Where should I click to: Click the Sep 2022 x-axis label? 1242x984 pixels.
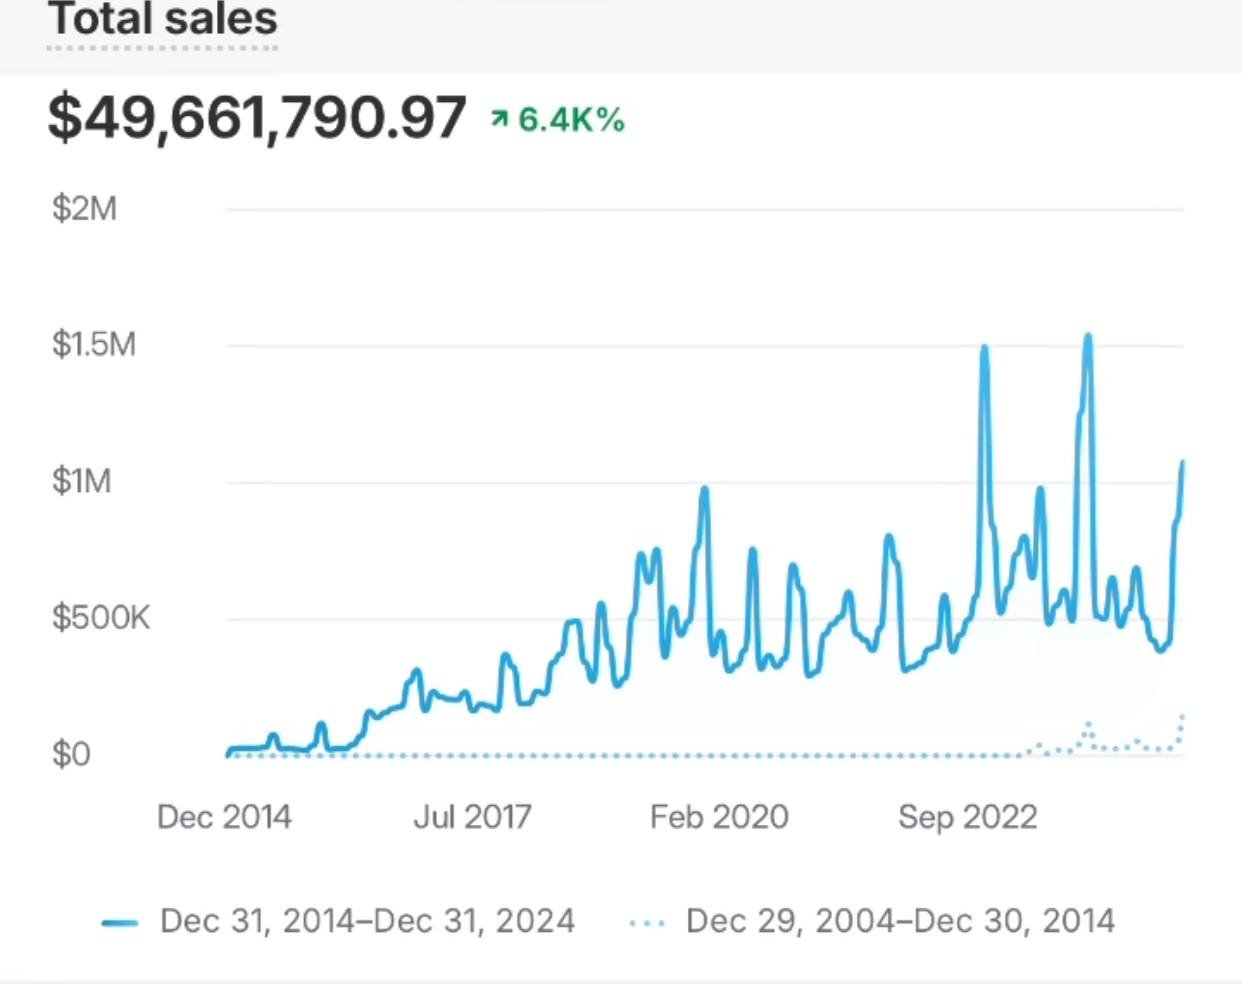pyautogui.click(x=967, y=817)
